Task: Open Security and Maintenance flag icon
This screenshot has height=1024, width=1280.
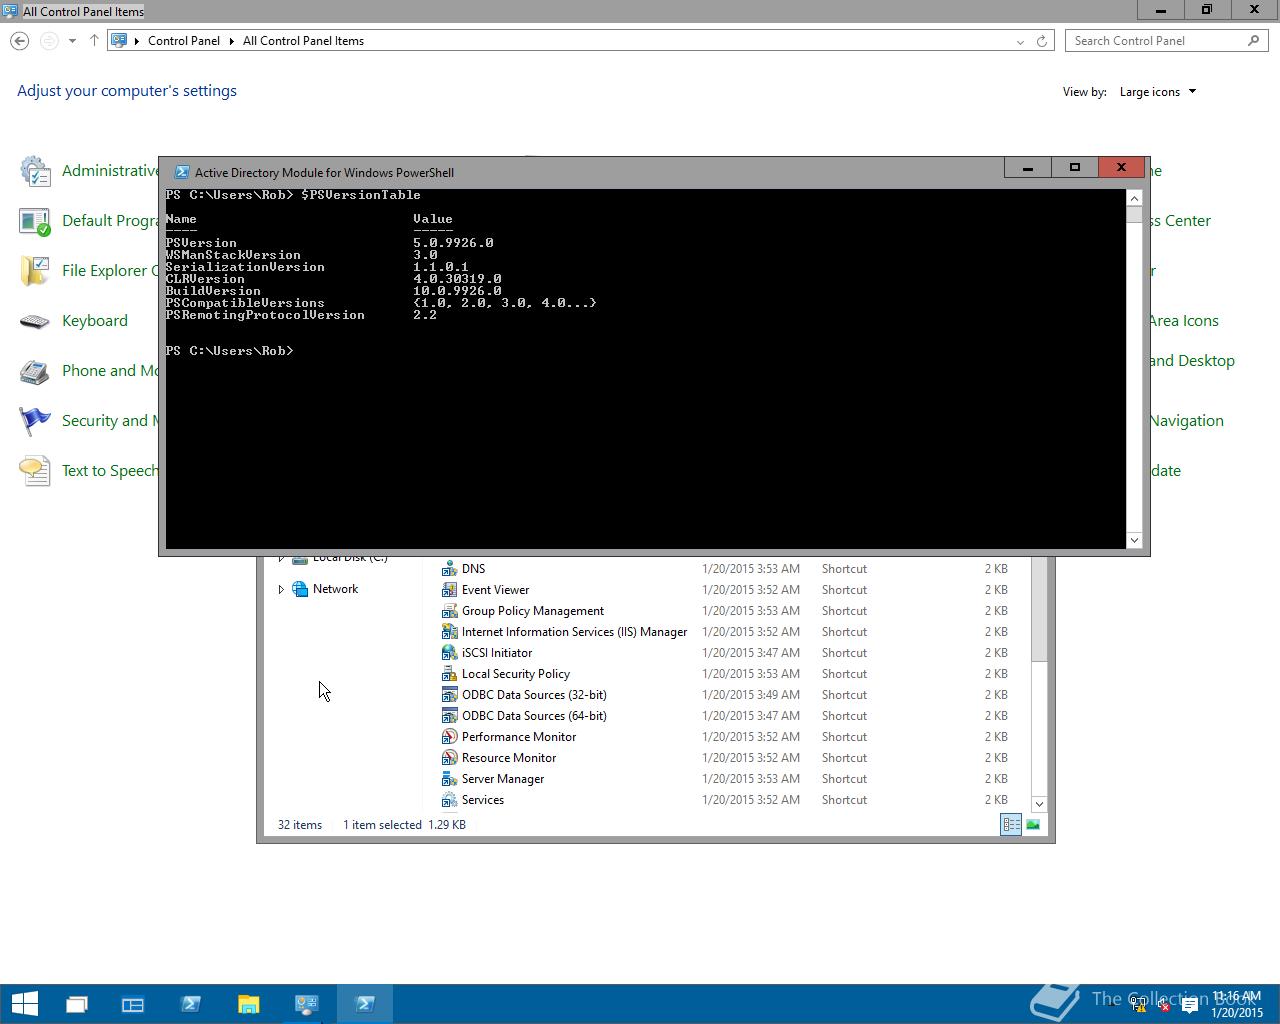Action: (x=35, y=421)
